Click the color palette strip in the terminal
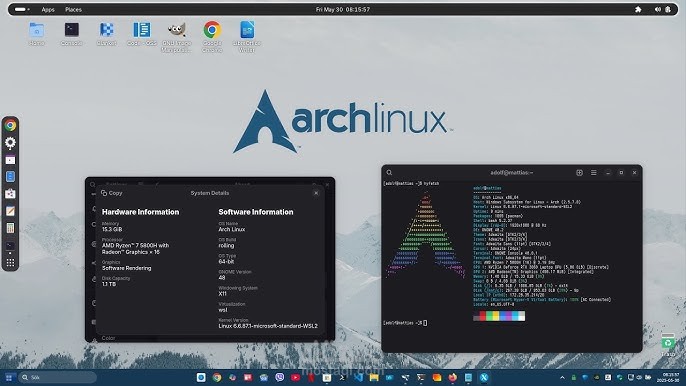The height and width of the screenshot is (386, 686). (x=499, y=316)
